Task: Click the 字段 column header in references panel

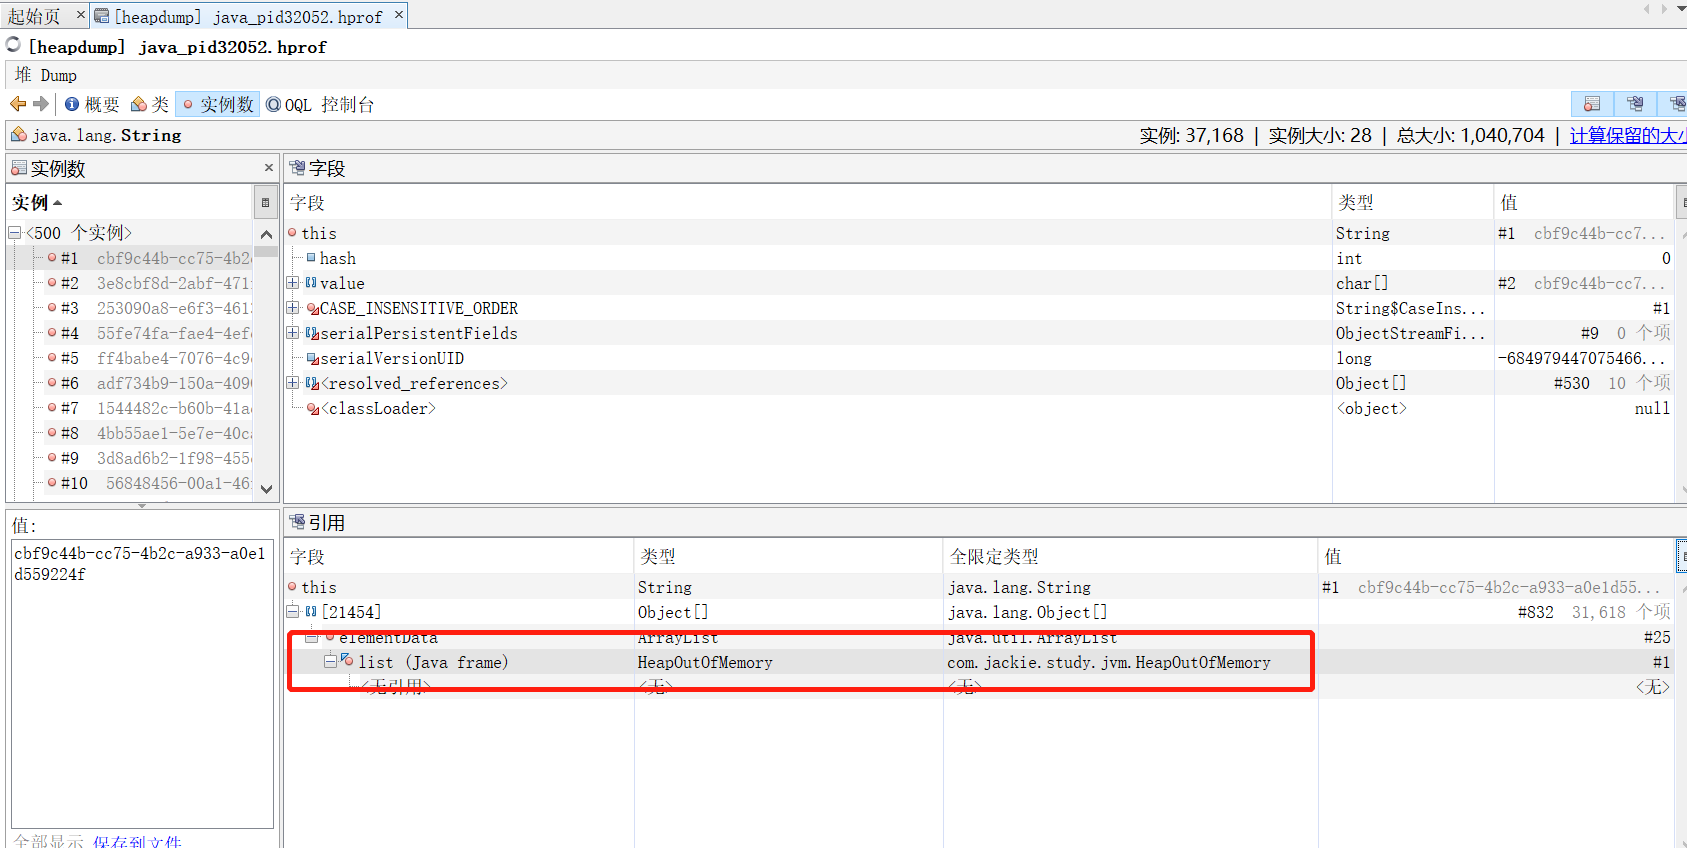Action: coord(459,556)
